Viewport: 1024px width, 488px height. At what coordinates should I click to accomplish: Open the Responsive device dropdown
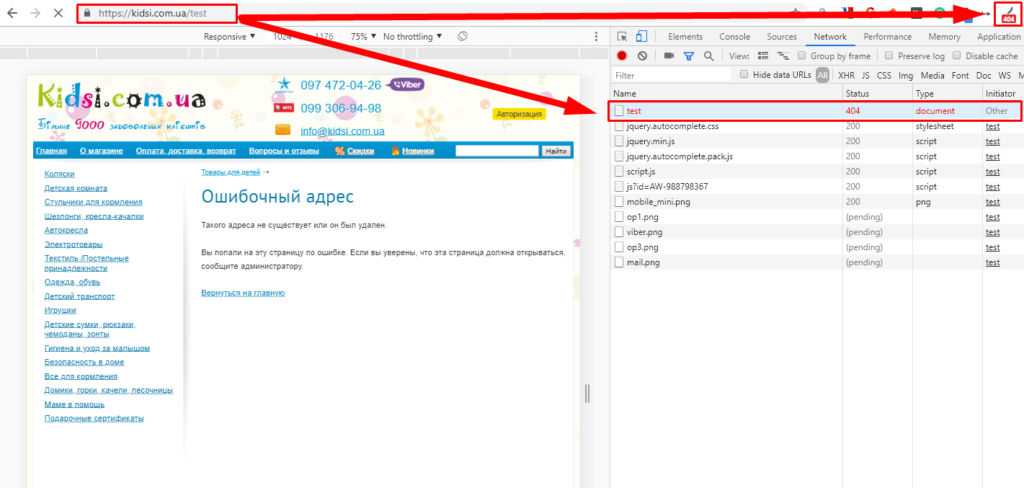(x=229, y=36)
